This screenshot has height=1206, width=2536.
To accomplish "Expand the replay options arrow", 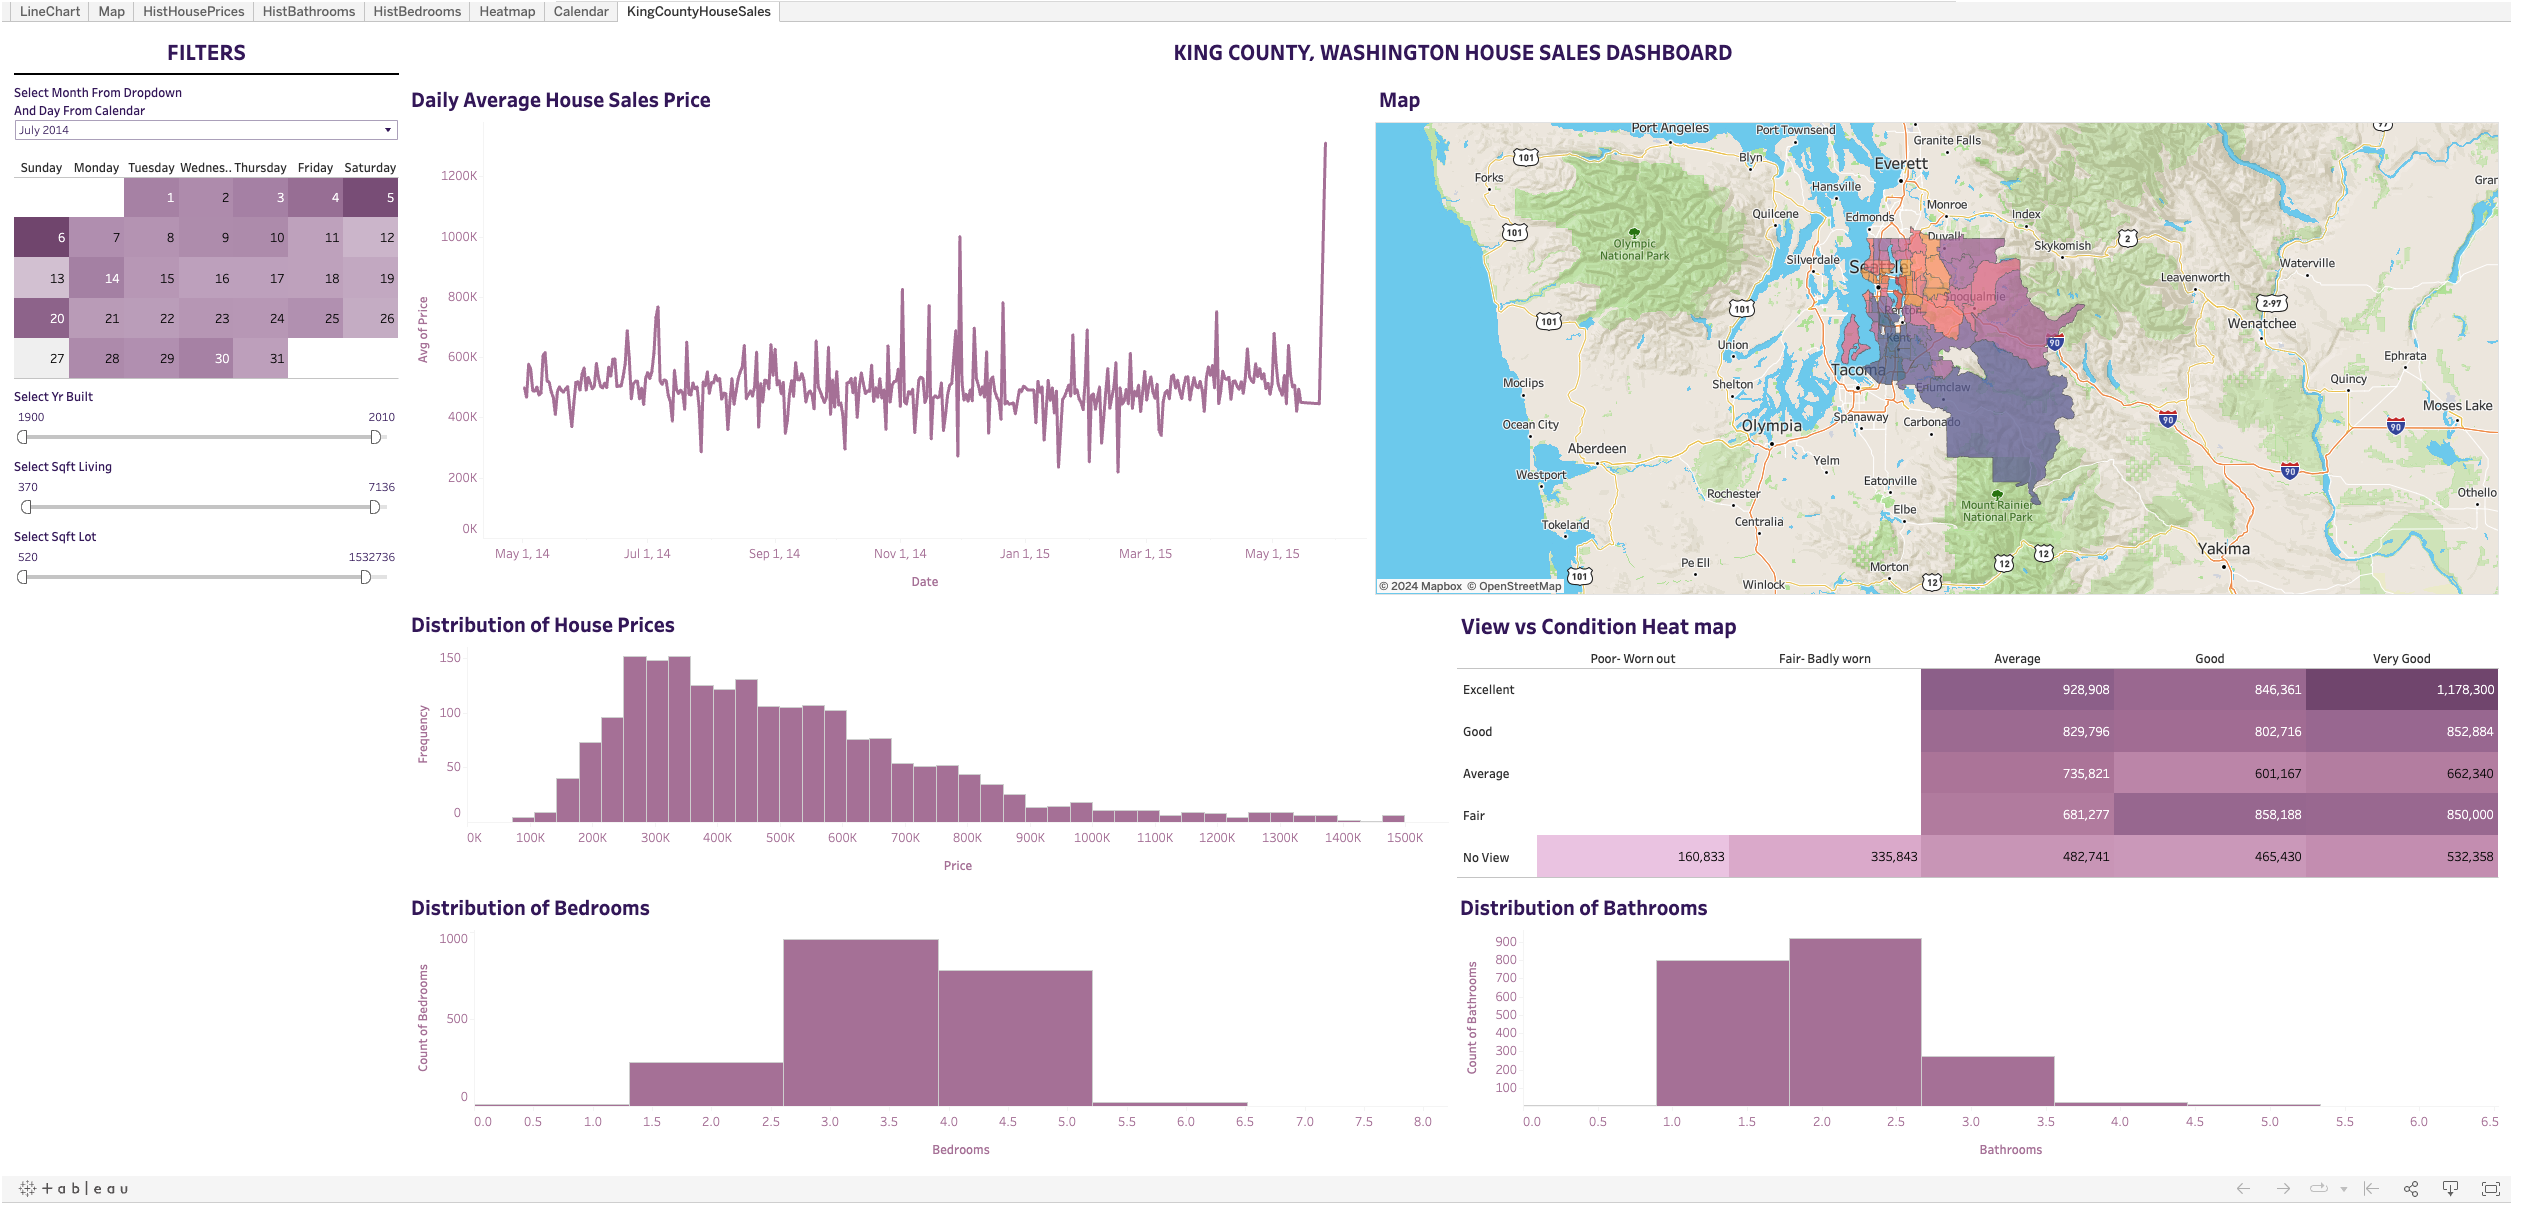I will coord(2343,1189).
